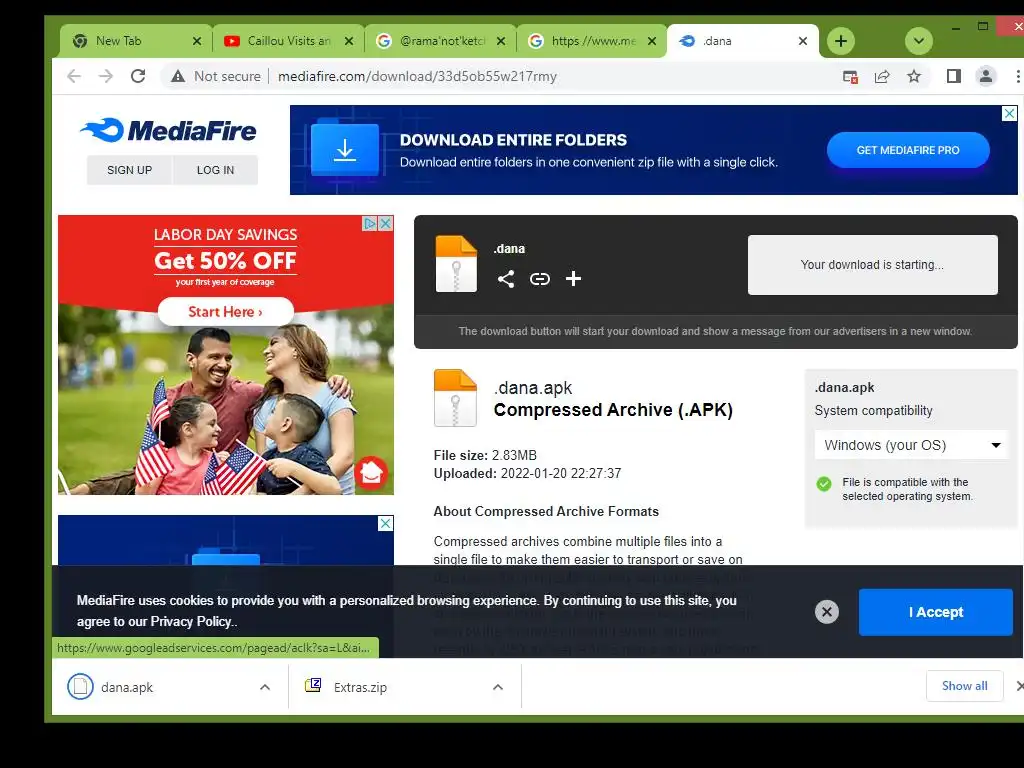Screen dimensions: 1024x768
Task: Copy link for the .dana file
Action: coord(539,280)
